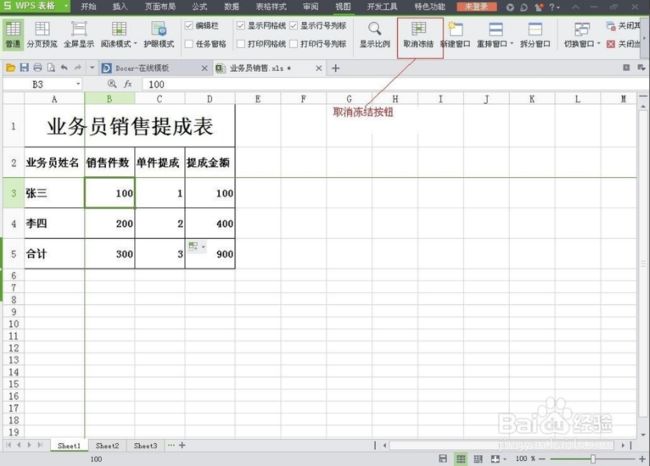Print using the printer icon
650x466 pixels.
(x=38, y=68)
